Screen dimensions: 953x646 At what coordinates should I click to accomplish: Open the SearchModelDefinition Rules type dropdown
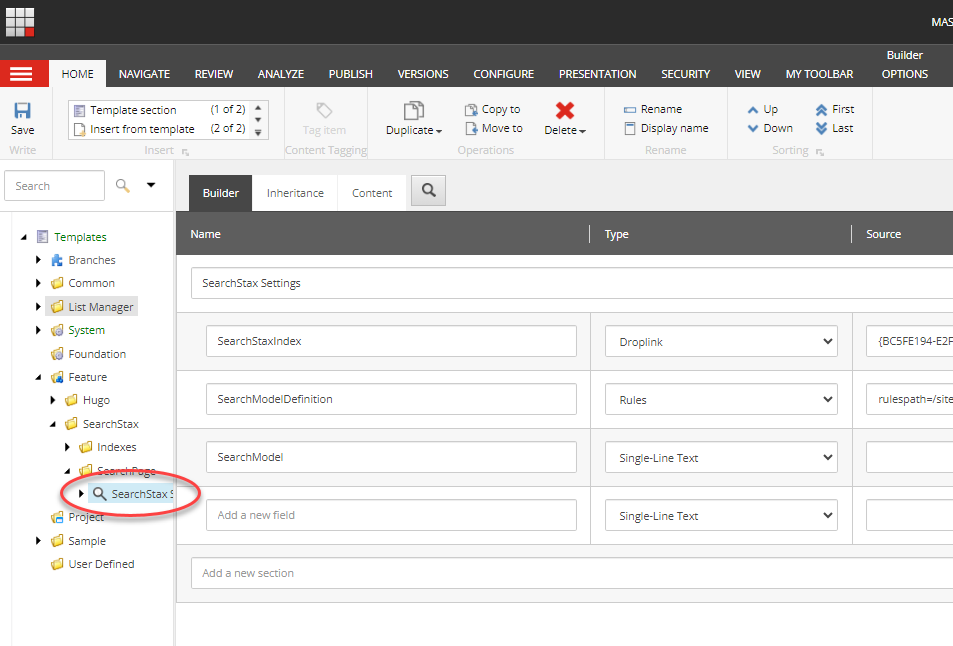[x=721, y=399]
